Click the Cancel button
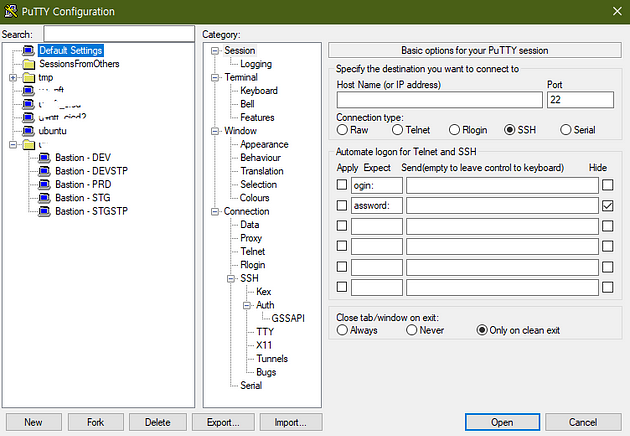The height and width of the screenshot is (436, 630). [x=583, y=422]
